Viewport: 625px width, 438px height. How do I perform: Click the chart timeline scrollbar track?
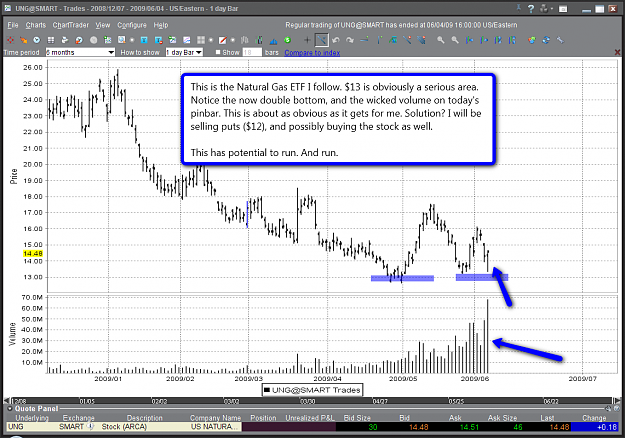312,401
